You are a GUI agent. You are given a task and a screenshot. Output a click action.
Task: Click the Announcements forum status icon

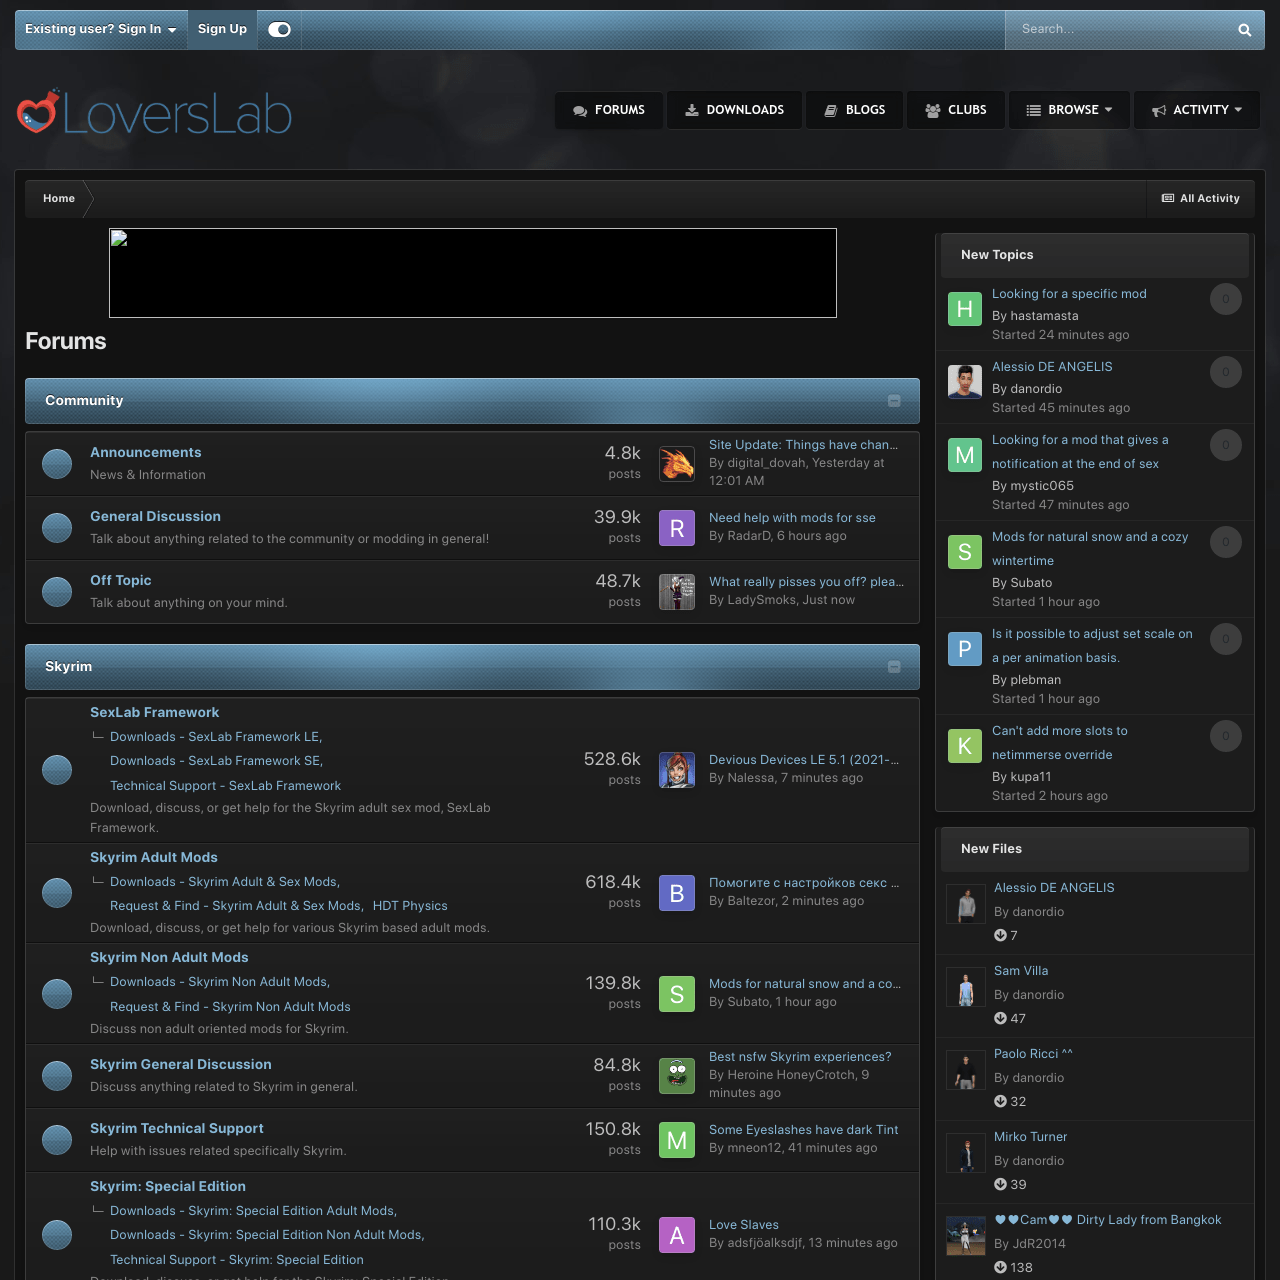57,464
